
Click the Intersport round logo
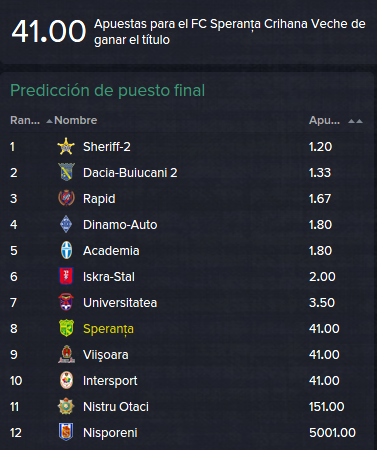(x=66, y=380)
